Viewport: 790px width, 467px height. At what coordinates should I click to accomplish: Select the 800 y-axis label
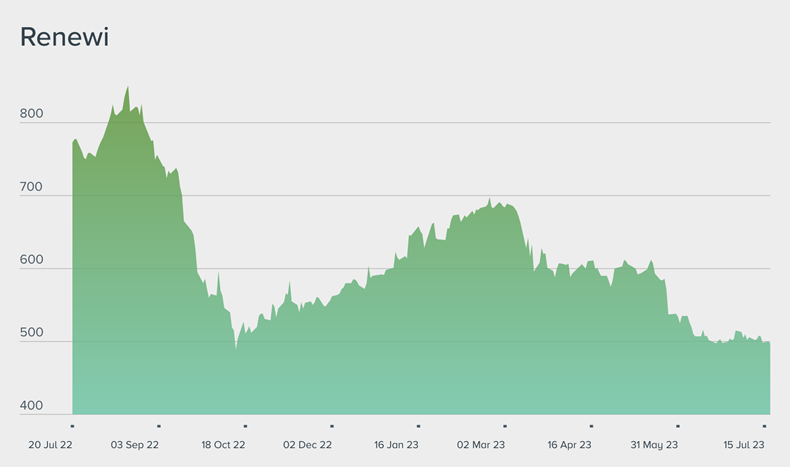click(x=31, y=114)
